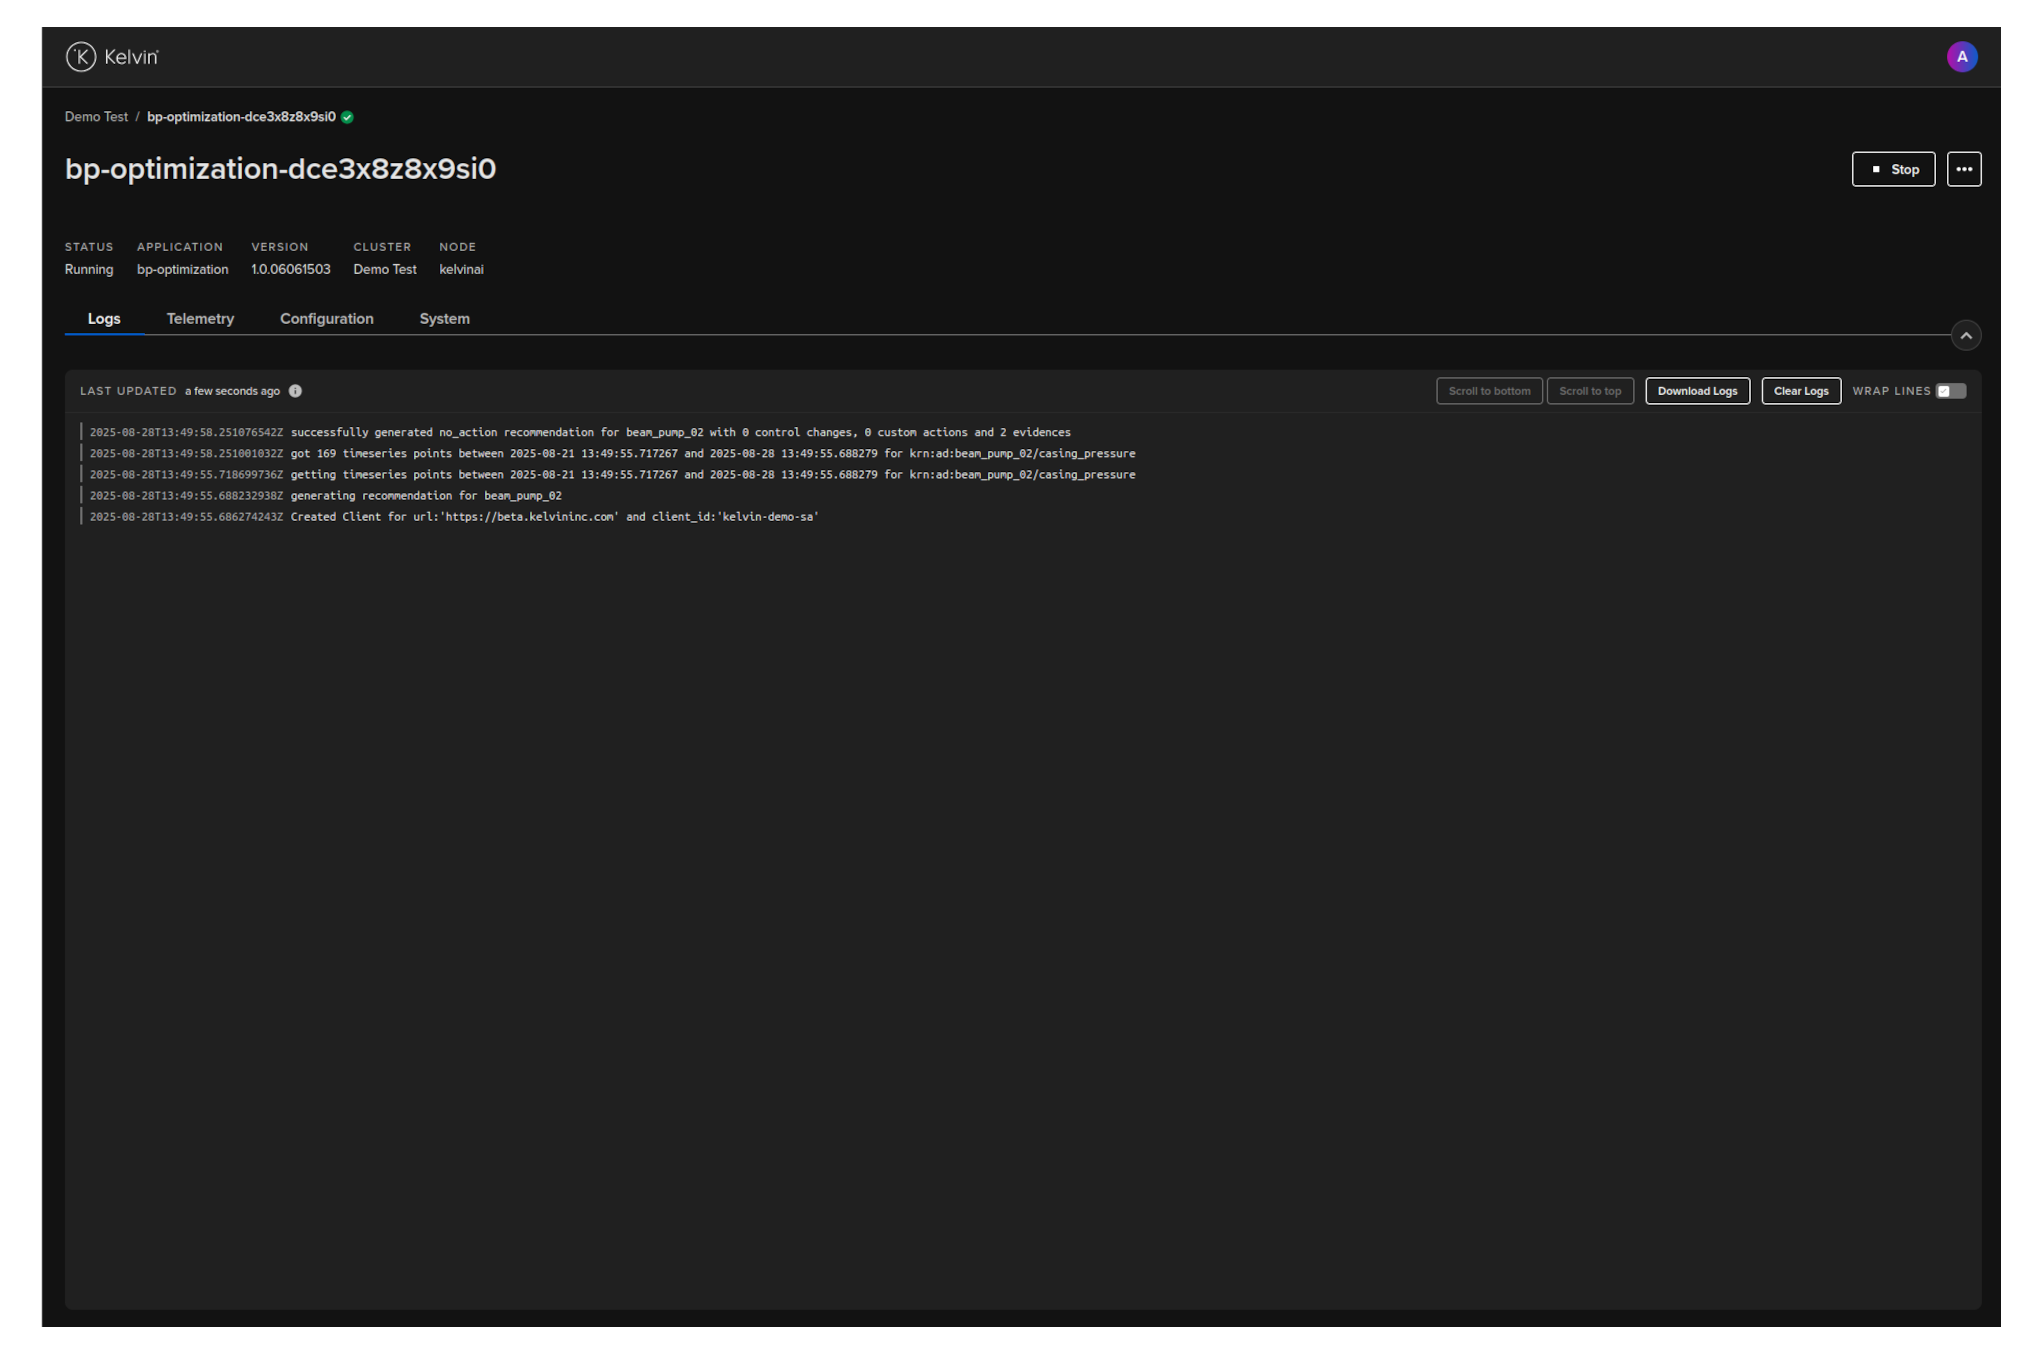Open the Configuration tab
The height and width of the screenshot is (1354, 2042).
326,319
